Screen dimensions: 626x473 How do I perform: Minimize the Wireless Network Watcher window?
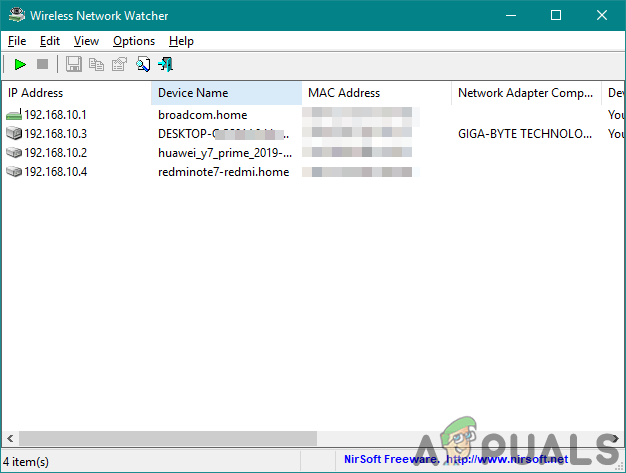click(x=511, y=15)
